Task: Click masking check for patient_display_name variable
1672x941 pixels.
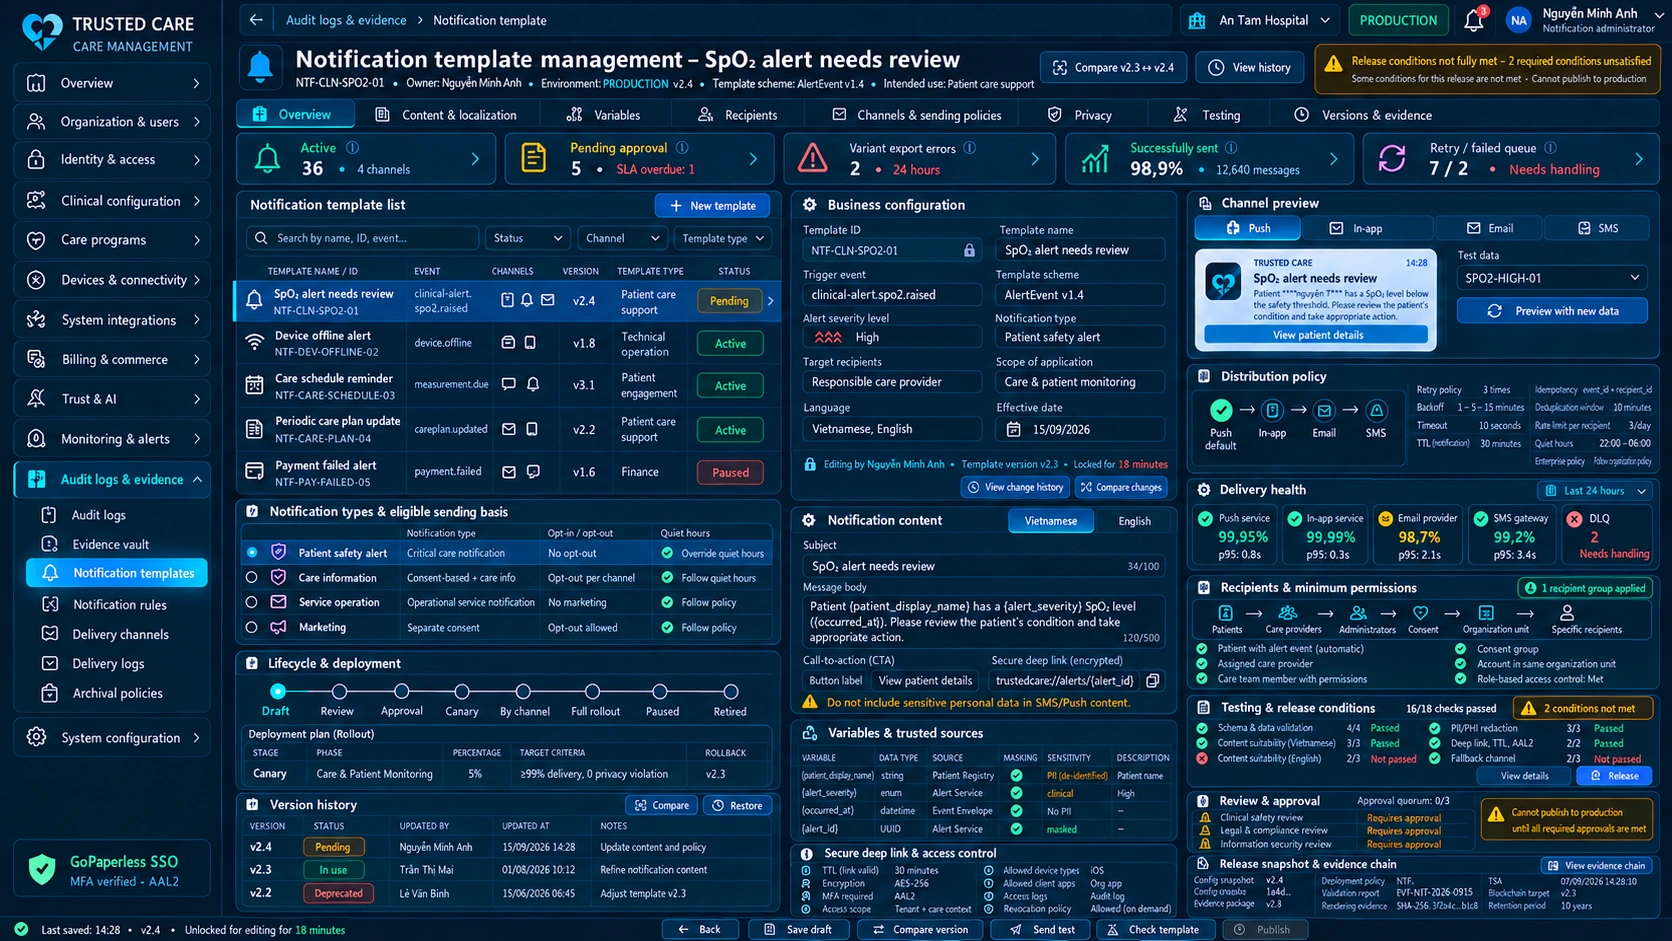Action: click(1017, 775)
